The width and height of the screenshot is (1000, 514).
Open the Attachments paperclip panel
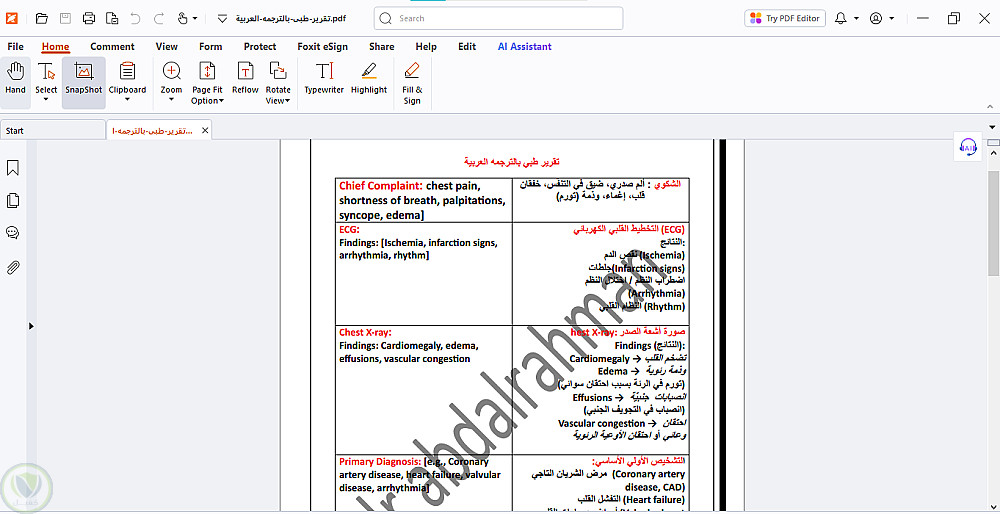point(13,267)
